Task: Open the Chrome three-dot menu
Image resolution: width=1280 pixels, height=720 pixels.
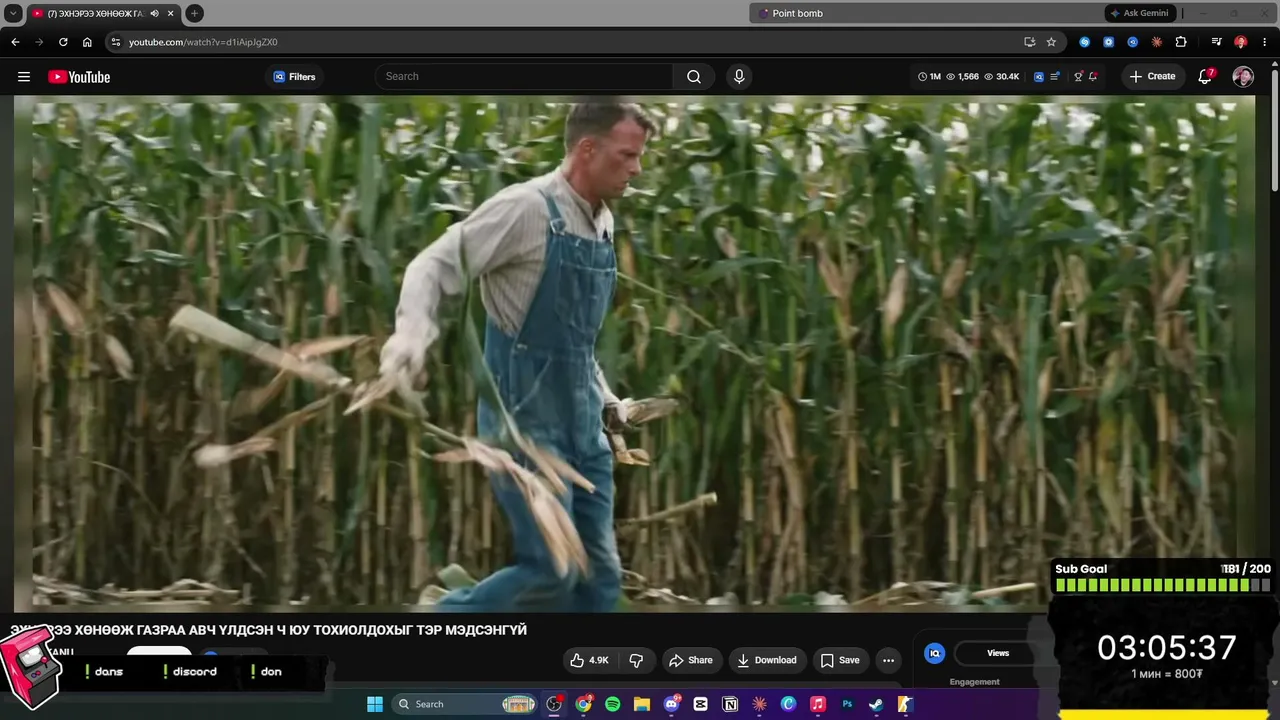Action: coord(1264,42)
